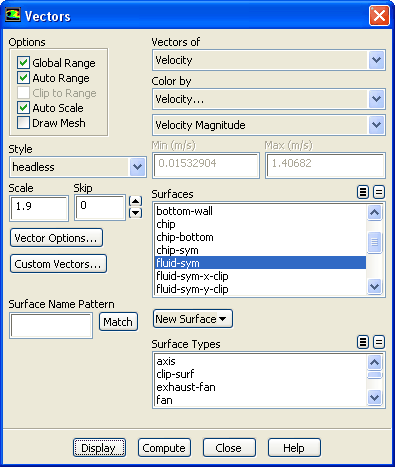This screenshot has width=395, height=467.
Task: Click the Close button at bottom
Action: 229,448
